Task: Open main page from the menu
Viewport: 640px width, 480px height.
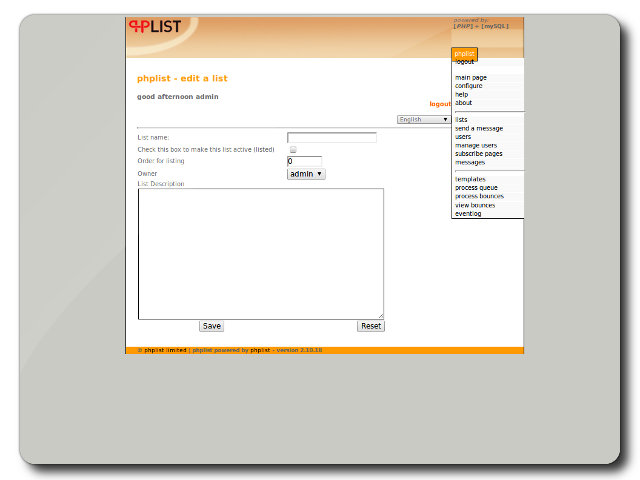Action: [x=471, y=77]
